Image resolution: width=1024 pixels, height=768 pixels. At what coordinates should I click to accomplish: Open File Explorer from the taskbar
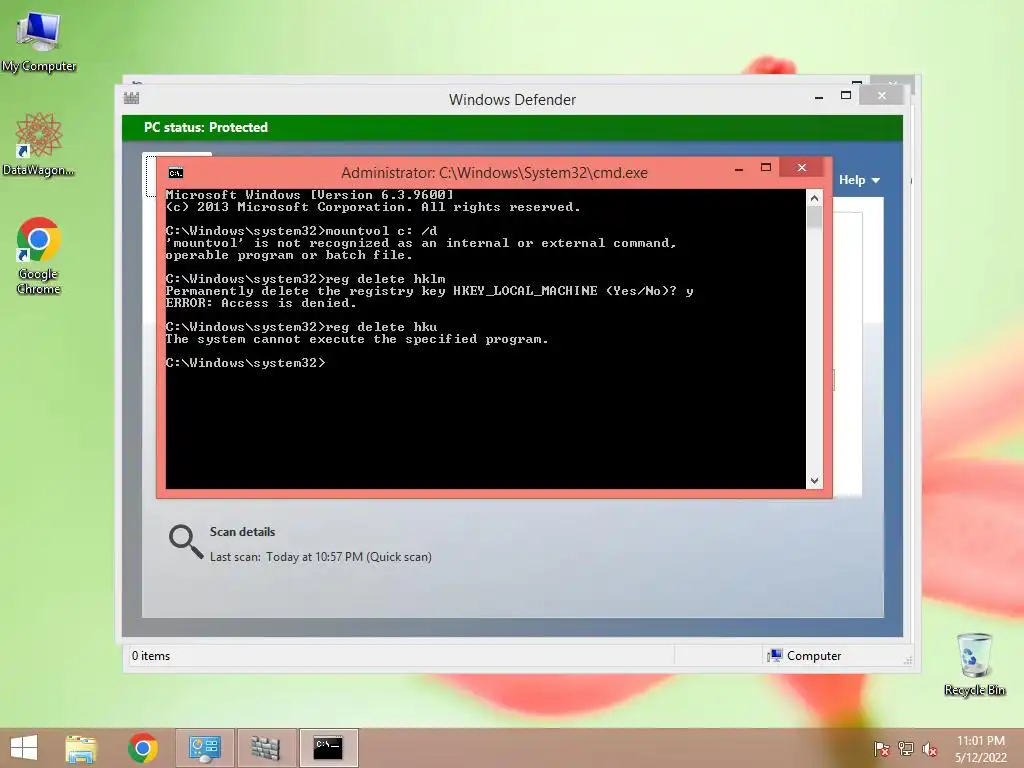pyautogui.click(x=81, y=748)
